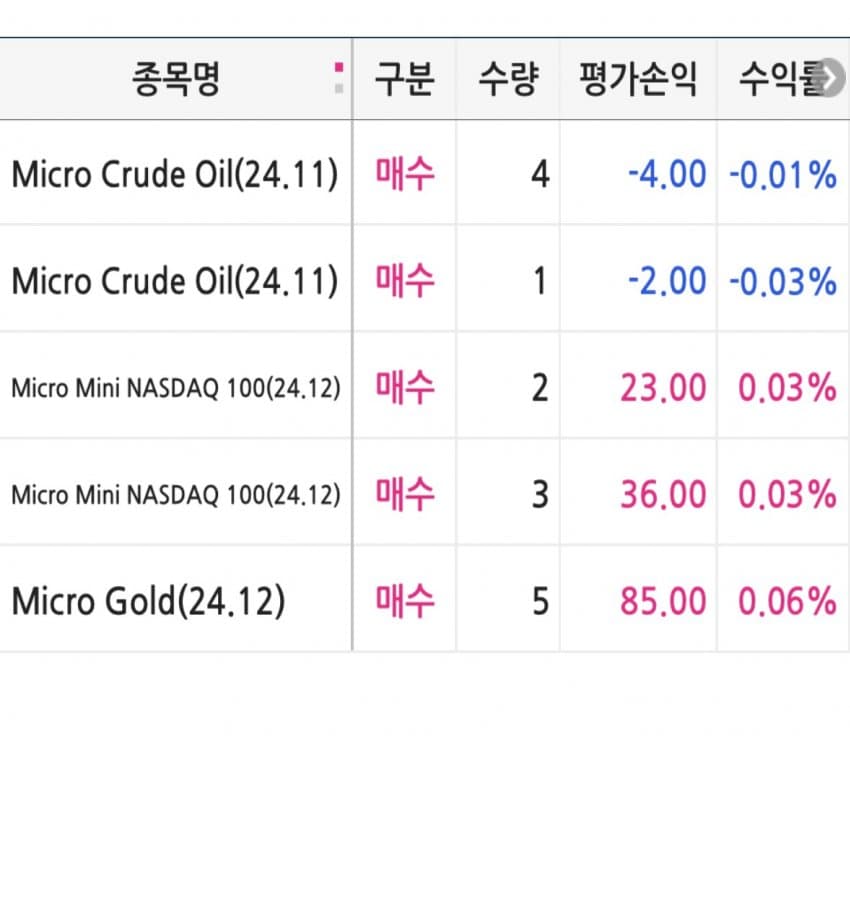This screenshot has width=850, height=918.
Task: Click the -0.01% return rate cell
Action: pos(782,175)
